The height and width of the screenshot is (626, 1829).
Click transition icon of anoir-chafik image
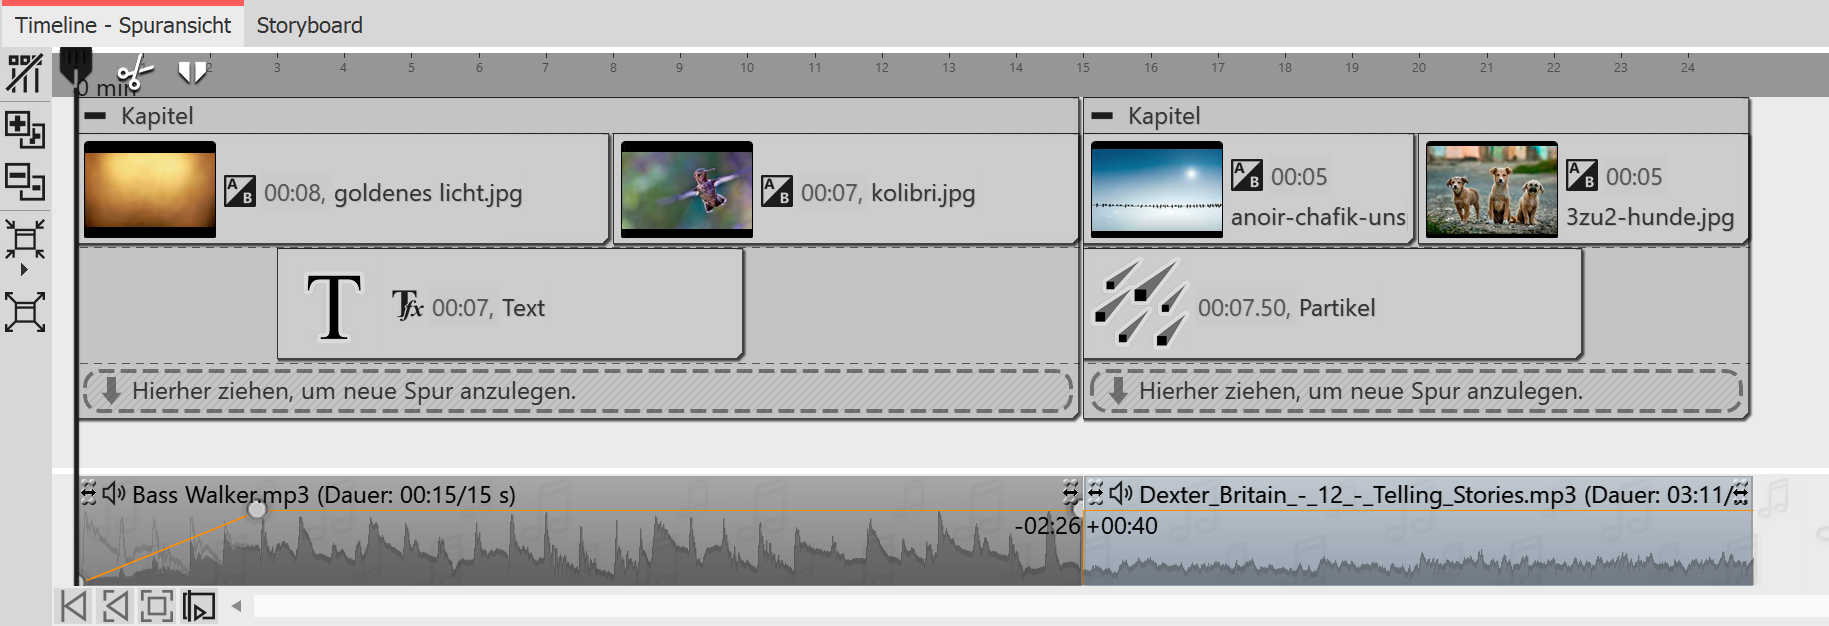(x=1247, y=175)
